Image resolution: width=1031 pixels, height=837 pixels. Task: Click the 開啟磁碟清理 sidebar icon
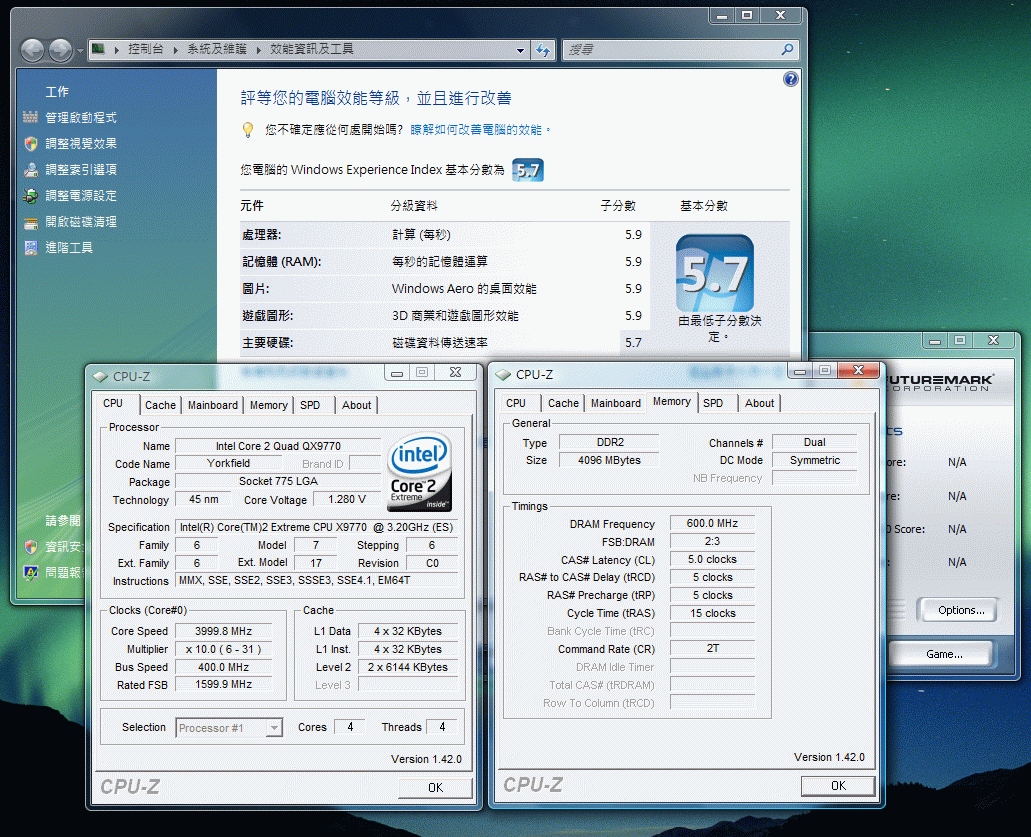pyautogui.click(x=31, y=222)
